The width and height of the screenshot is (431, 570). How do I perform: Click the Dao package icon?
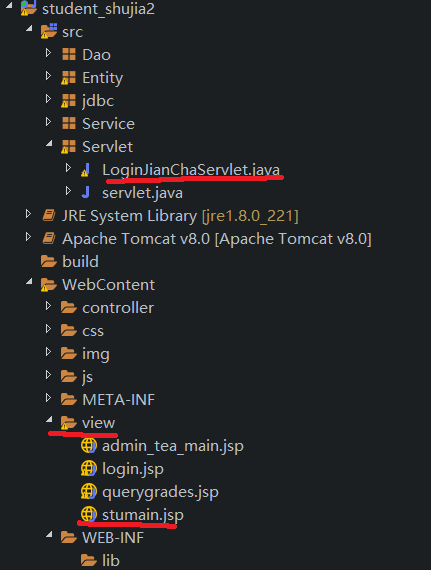[x=69, y=55]
